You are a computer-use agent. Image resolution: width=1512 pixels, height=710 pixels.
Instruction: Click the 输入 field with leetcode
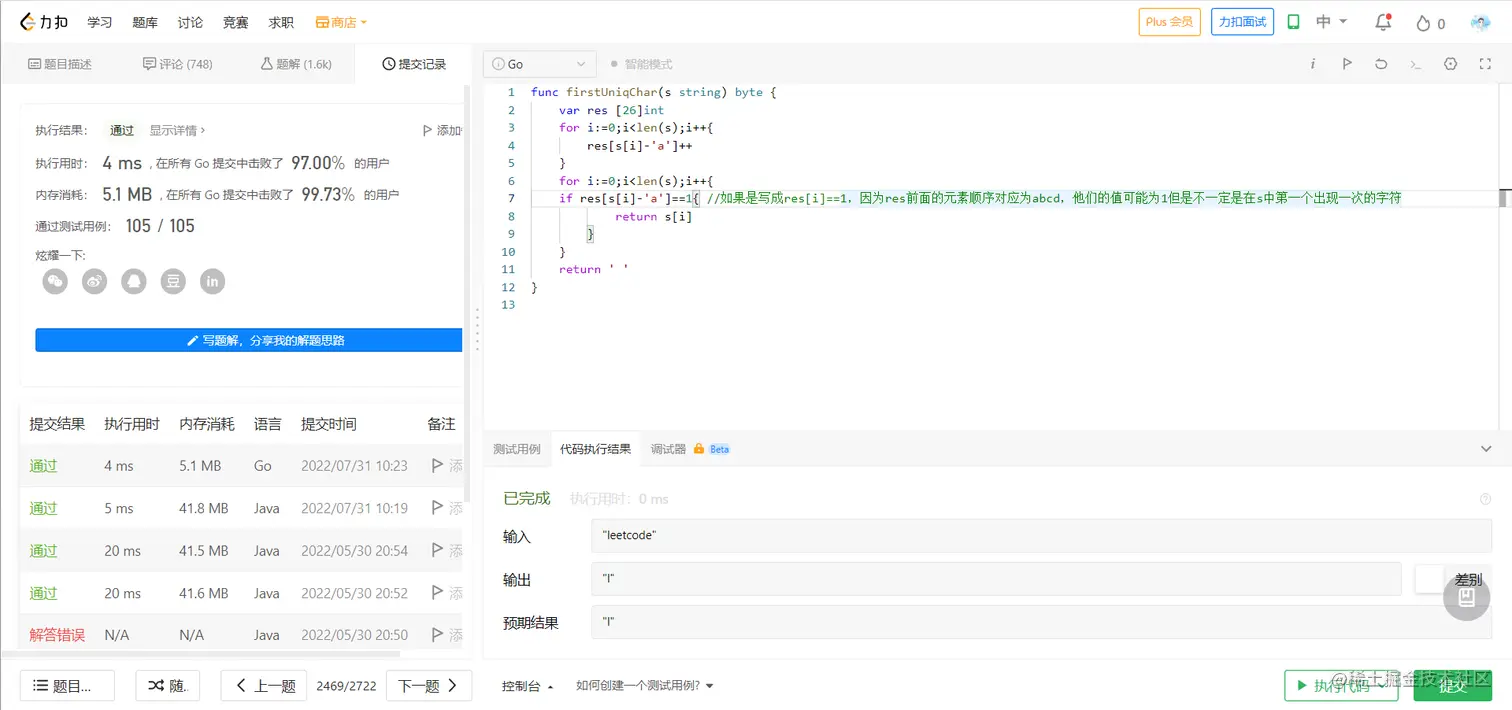(1041, 536)
